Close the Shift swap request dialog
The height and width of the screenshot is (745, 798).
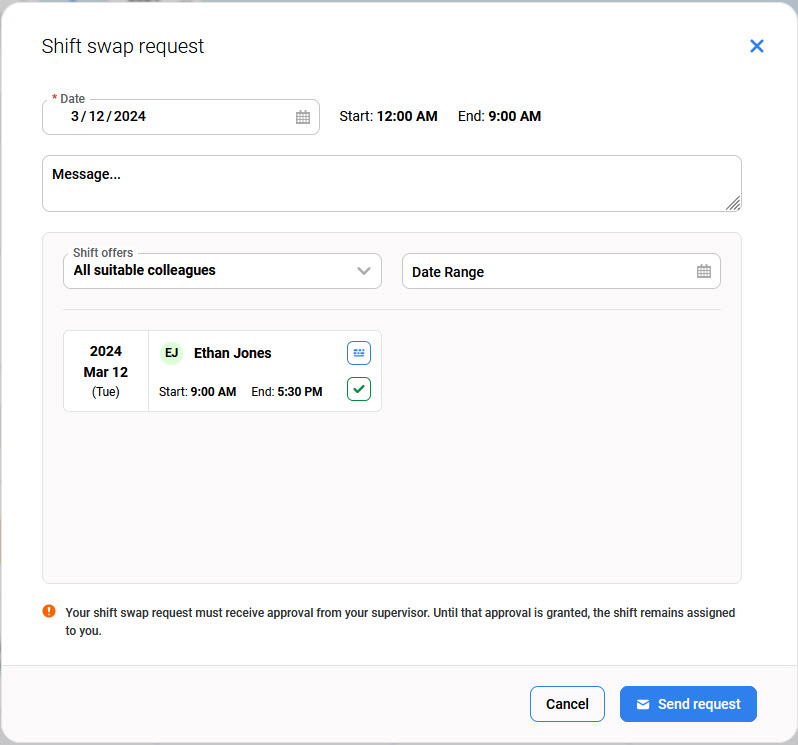pyautogui.click(x=756, y=46)
